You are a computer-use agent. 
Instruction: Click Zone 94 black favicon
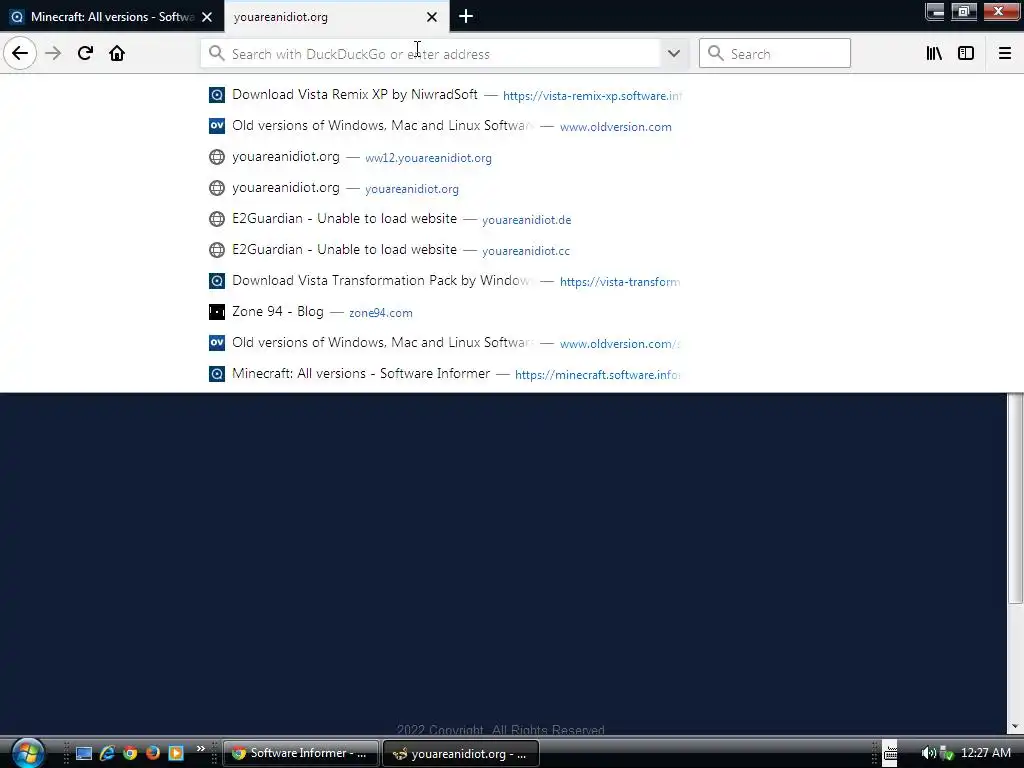pos(217,312)
